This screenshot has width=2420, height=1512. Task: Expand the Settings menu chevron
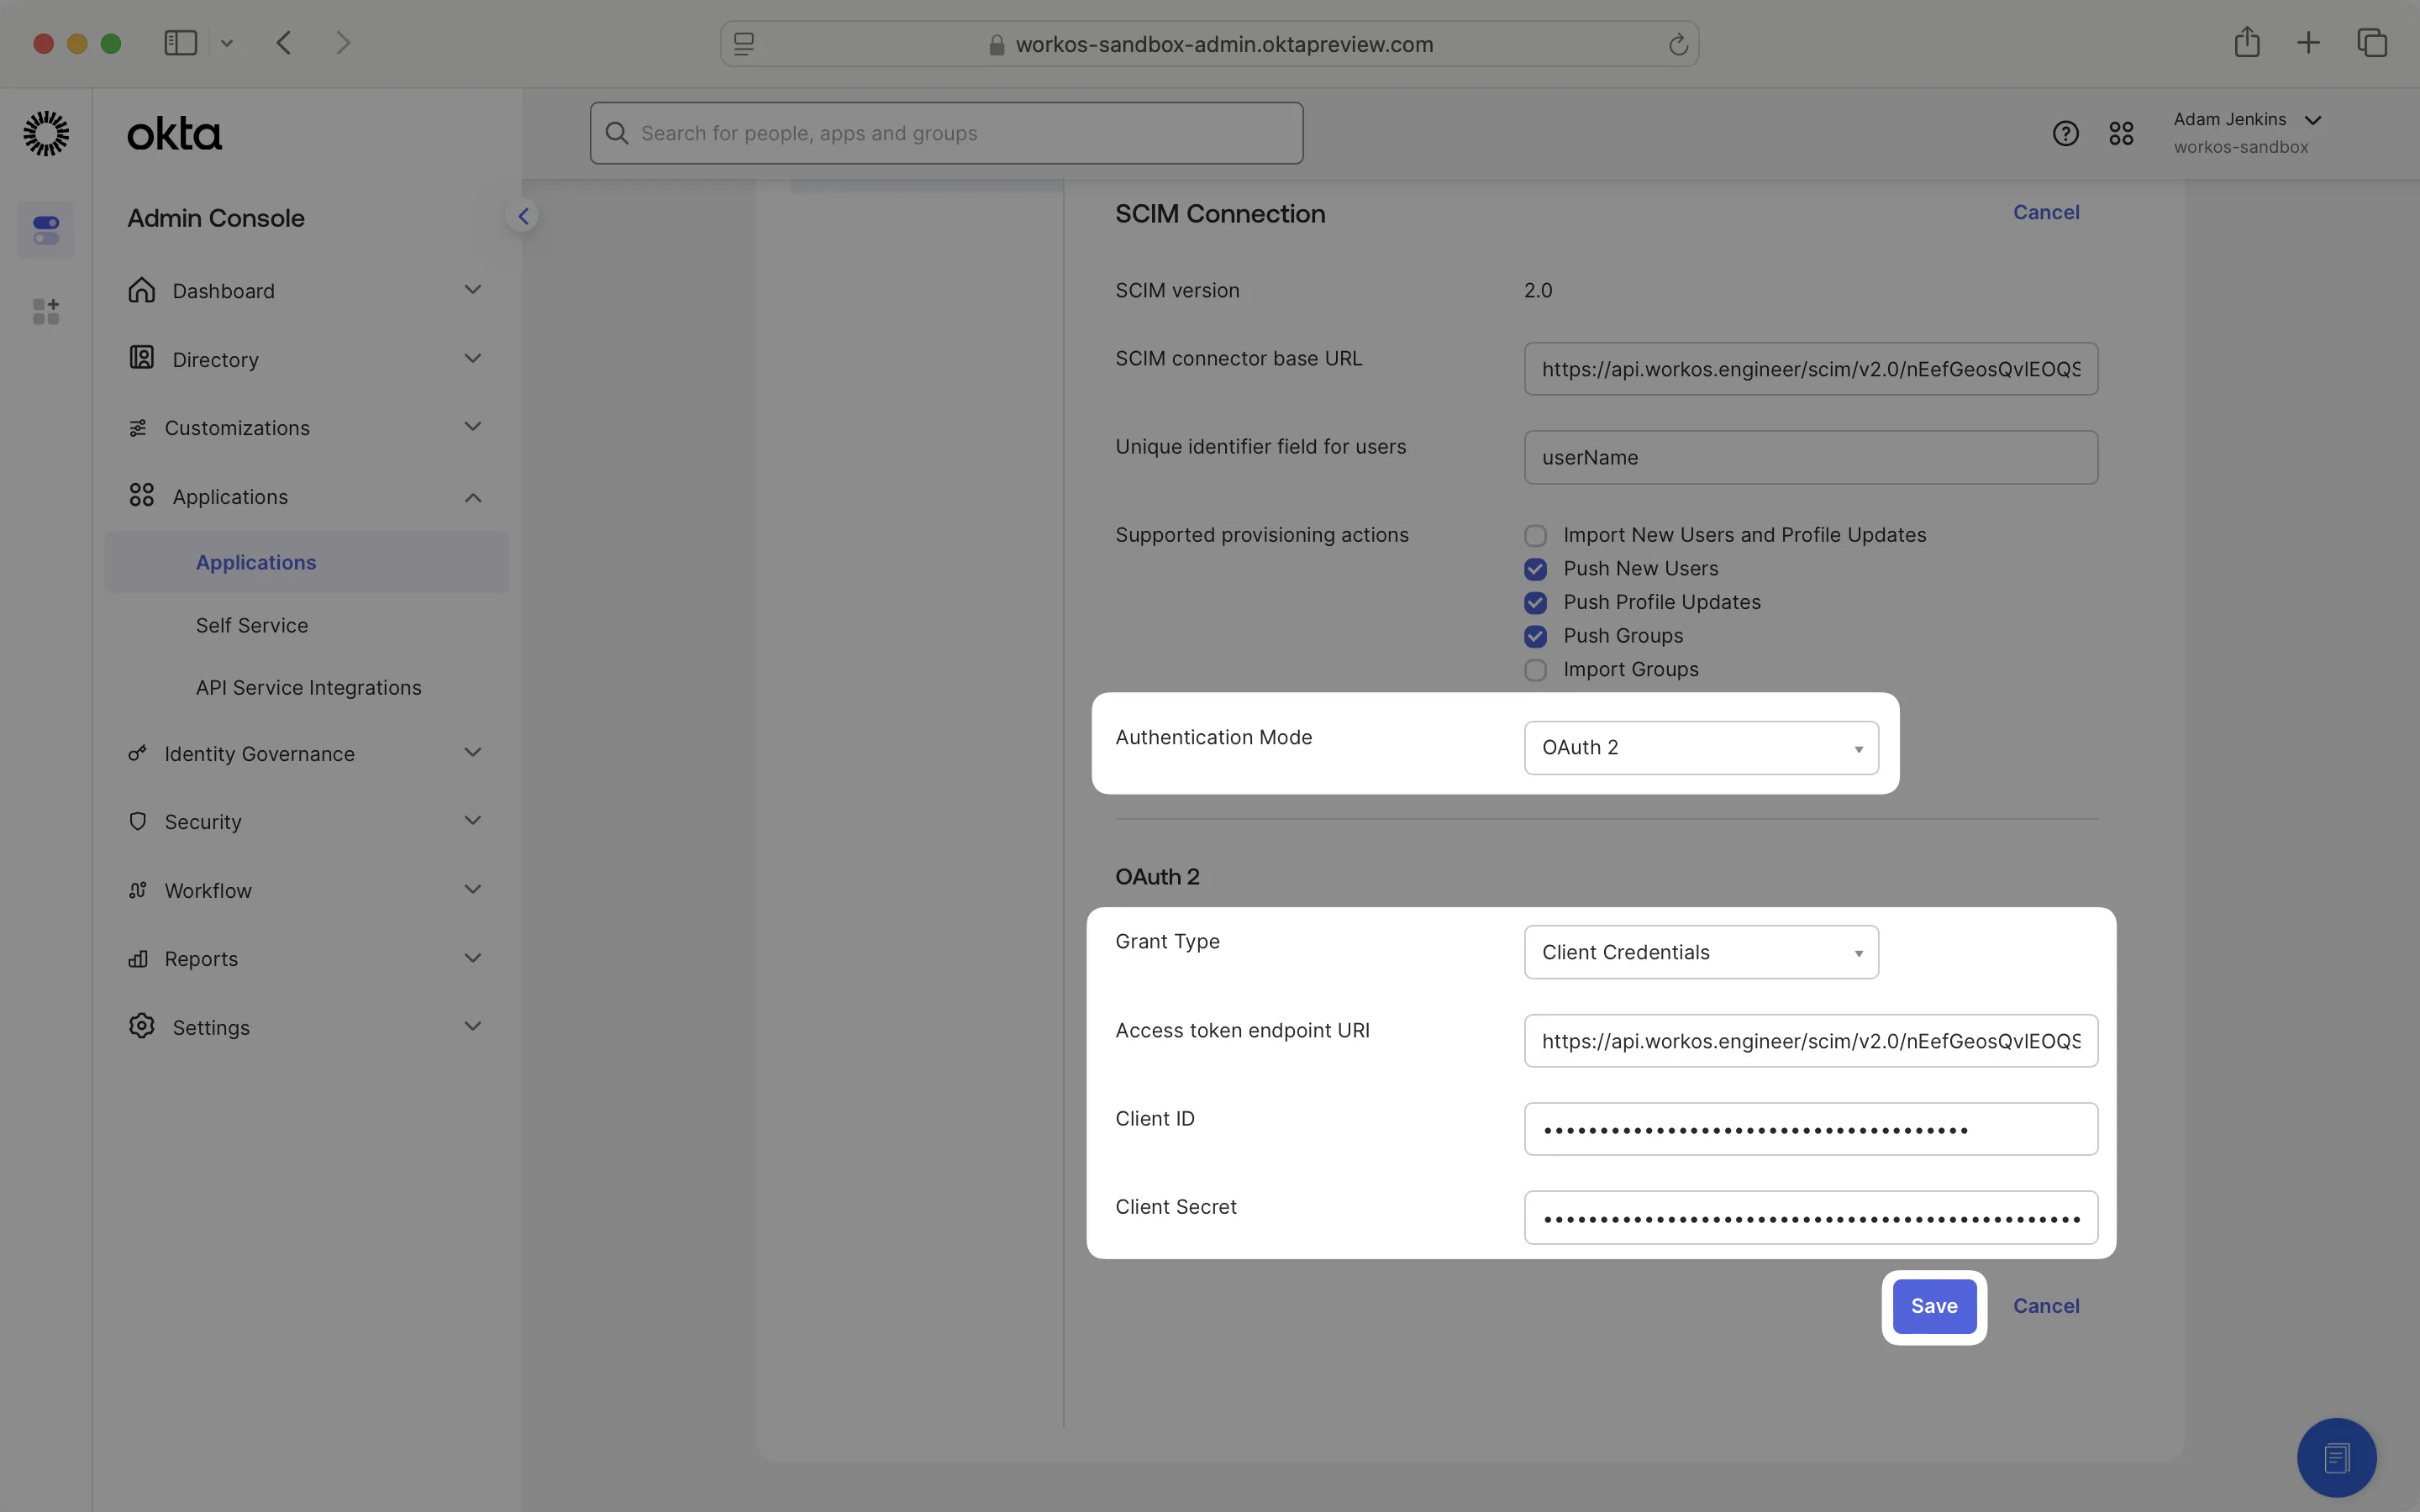(473, 1026)
